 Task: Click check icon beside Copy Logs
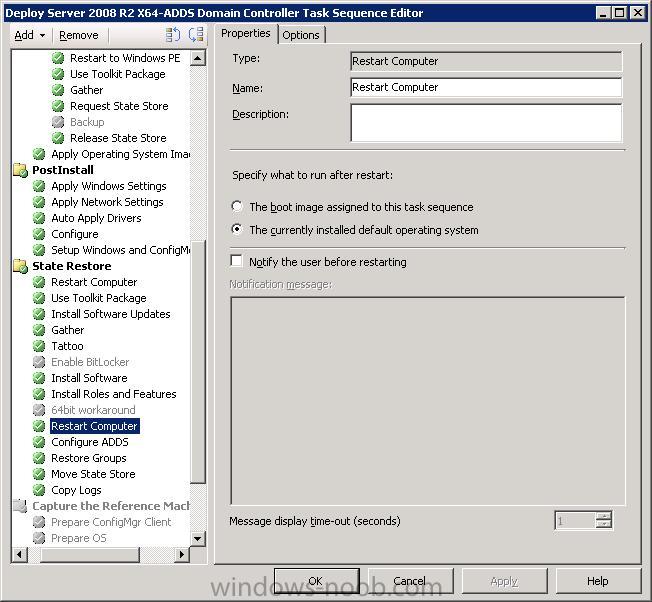(x=39, y=490)
